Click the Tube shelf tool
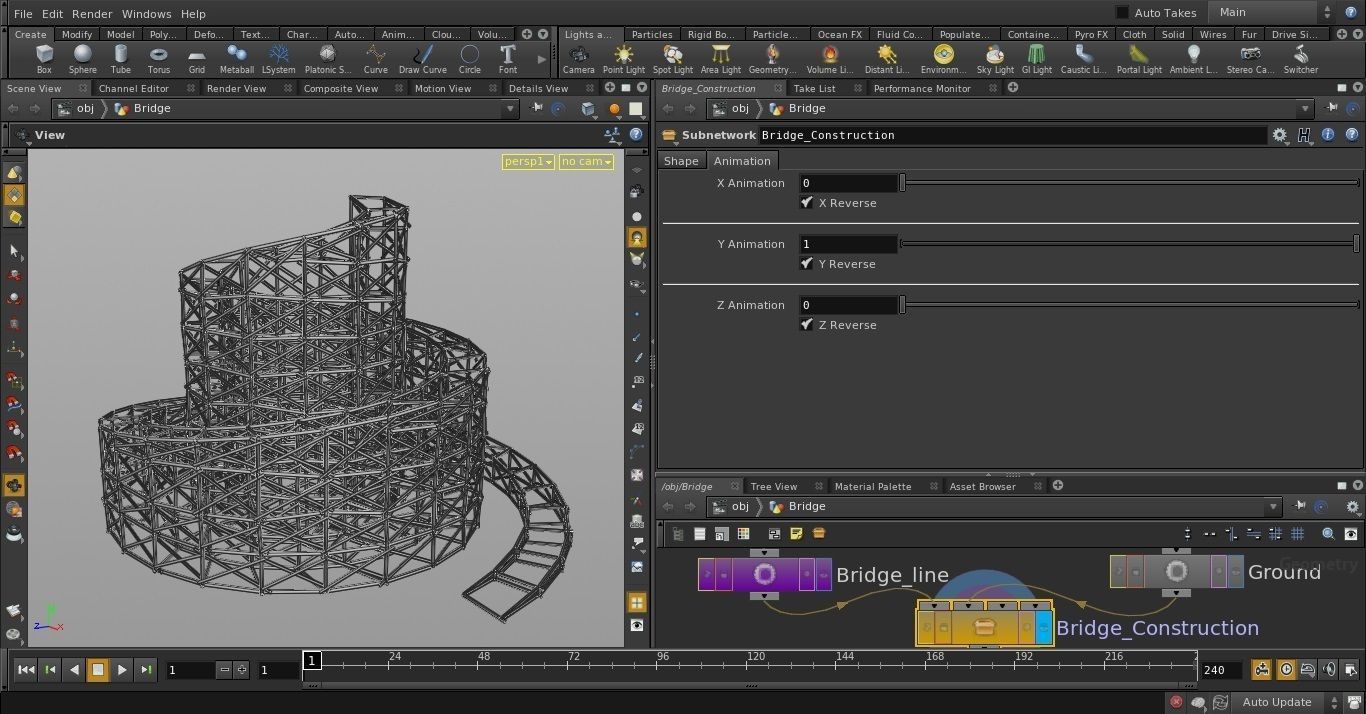Image resolution: width=1366 pixels, height=714 pixels. tap(121, 59)
